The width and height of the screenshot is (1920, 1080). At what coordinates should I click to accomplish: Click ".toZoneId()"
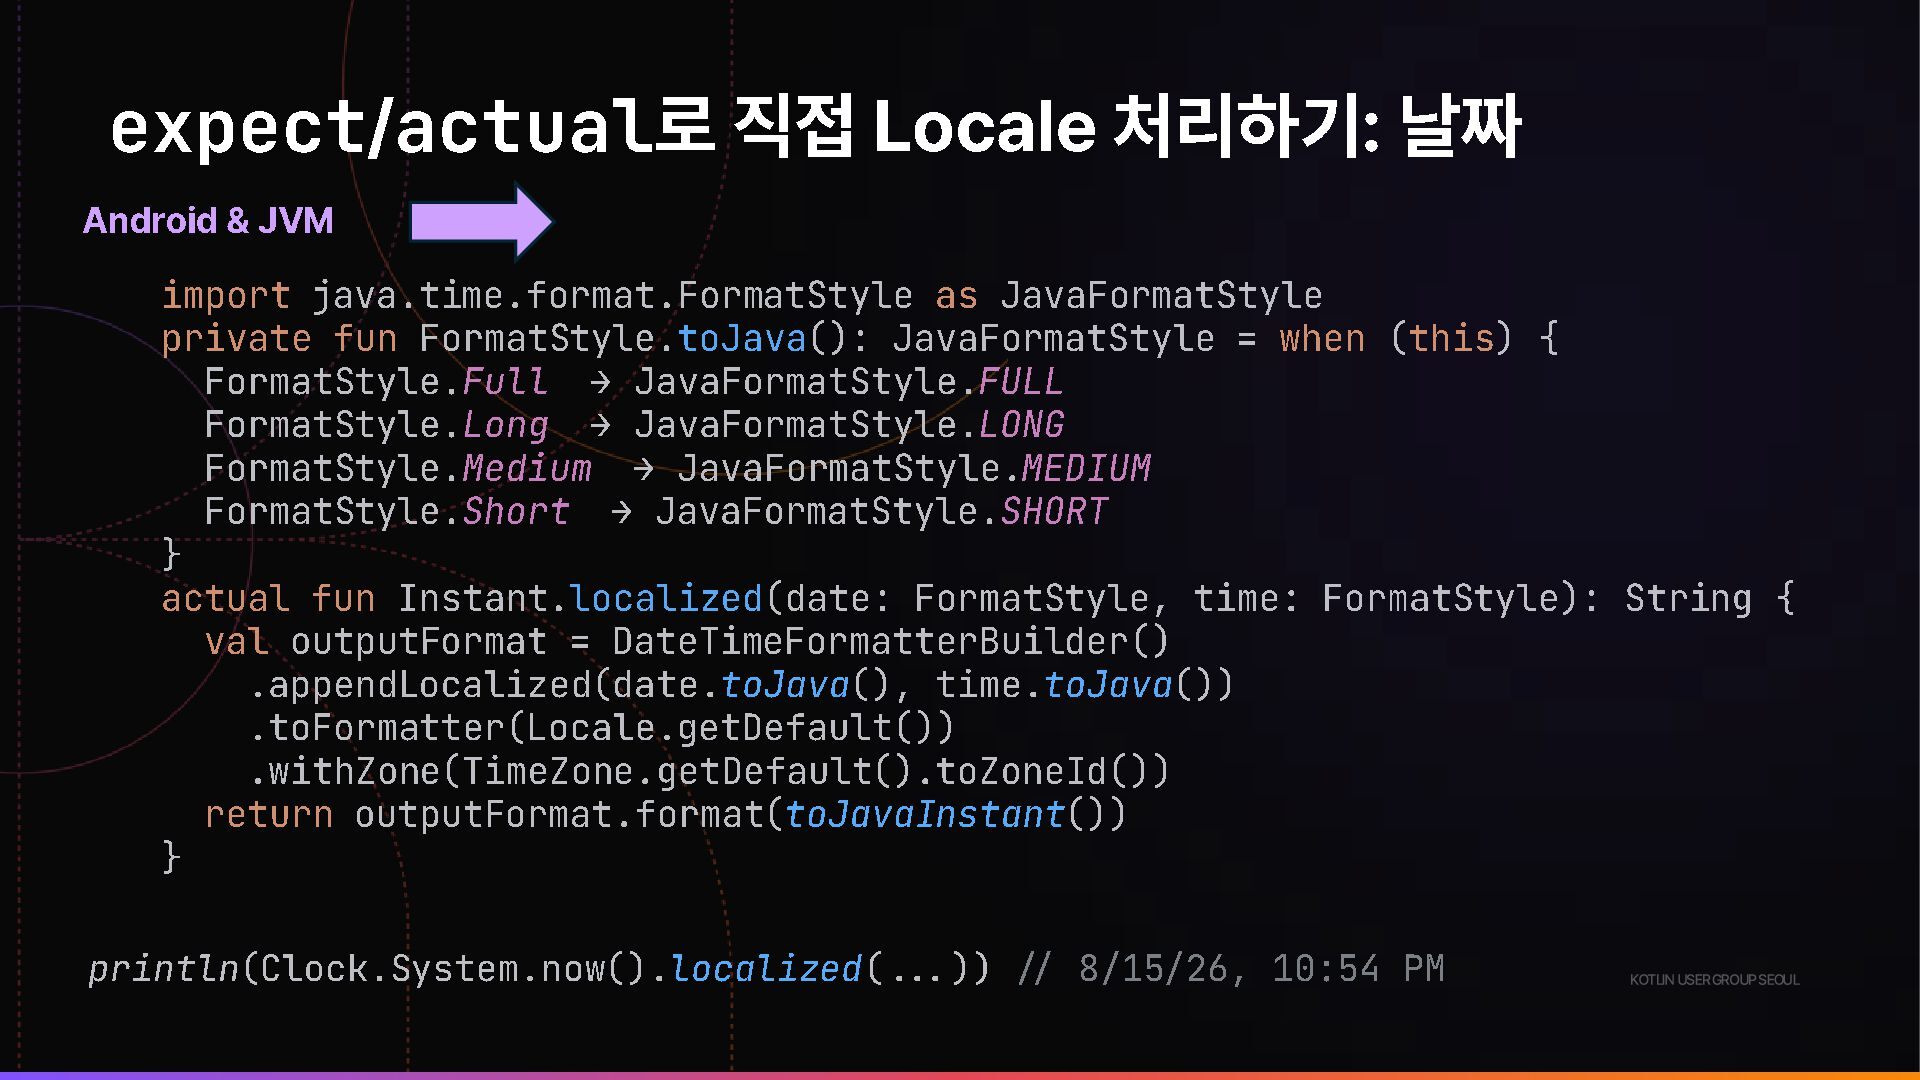point(1032,771)
